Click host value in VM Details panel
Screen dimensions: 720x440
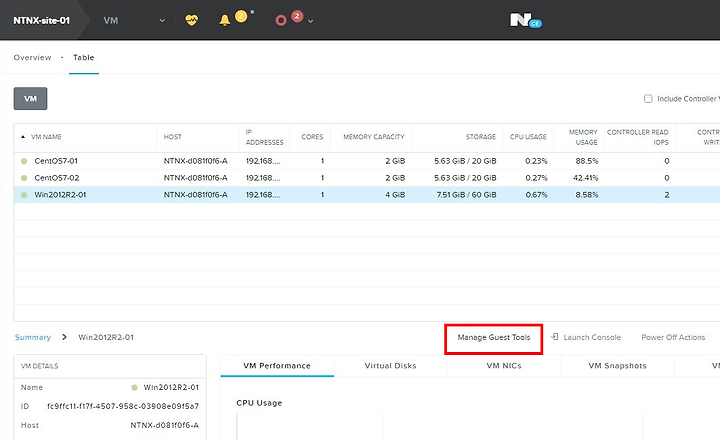[164, 425]
